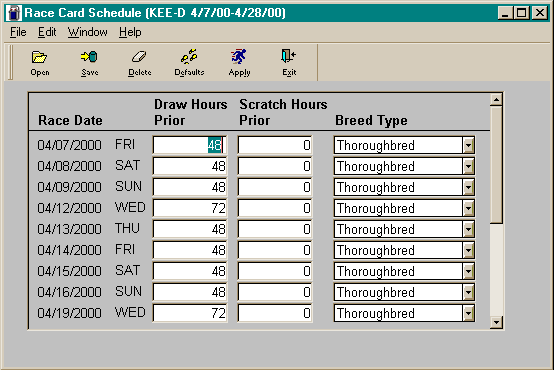Viewport: 554px width, 370px height.
Task: Click the scroll down arrow of schedule list
Action: tap(496, 322)
